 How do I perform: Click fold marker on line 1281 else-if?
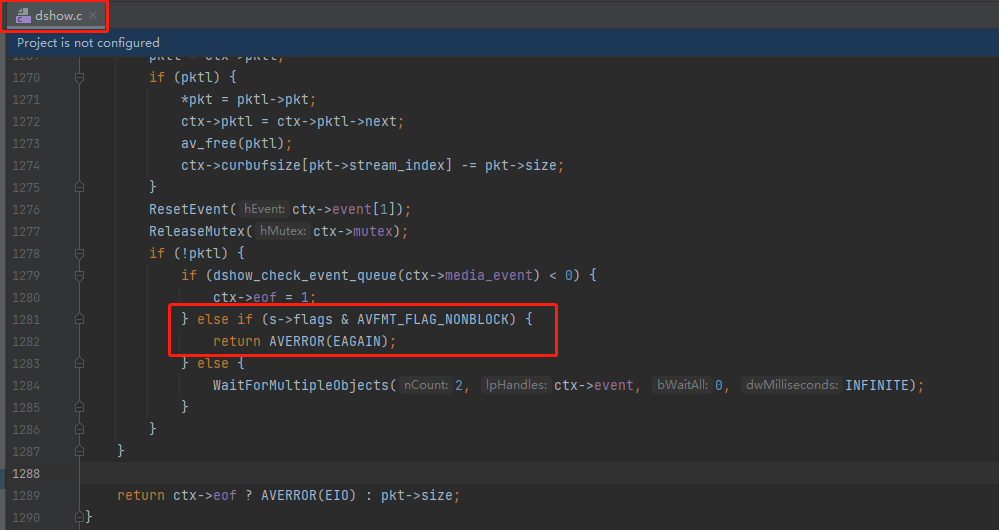pos(79,319)
